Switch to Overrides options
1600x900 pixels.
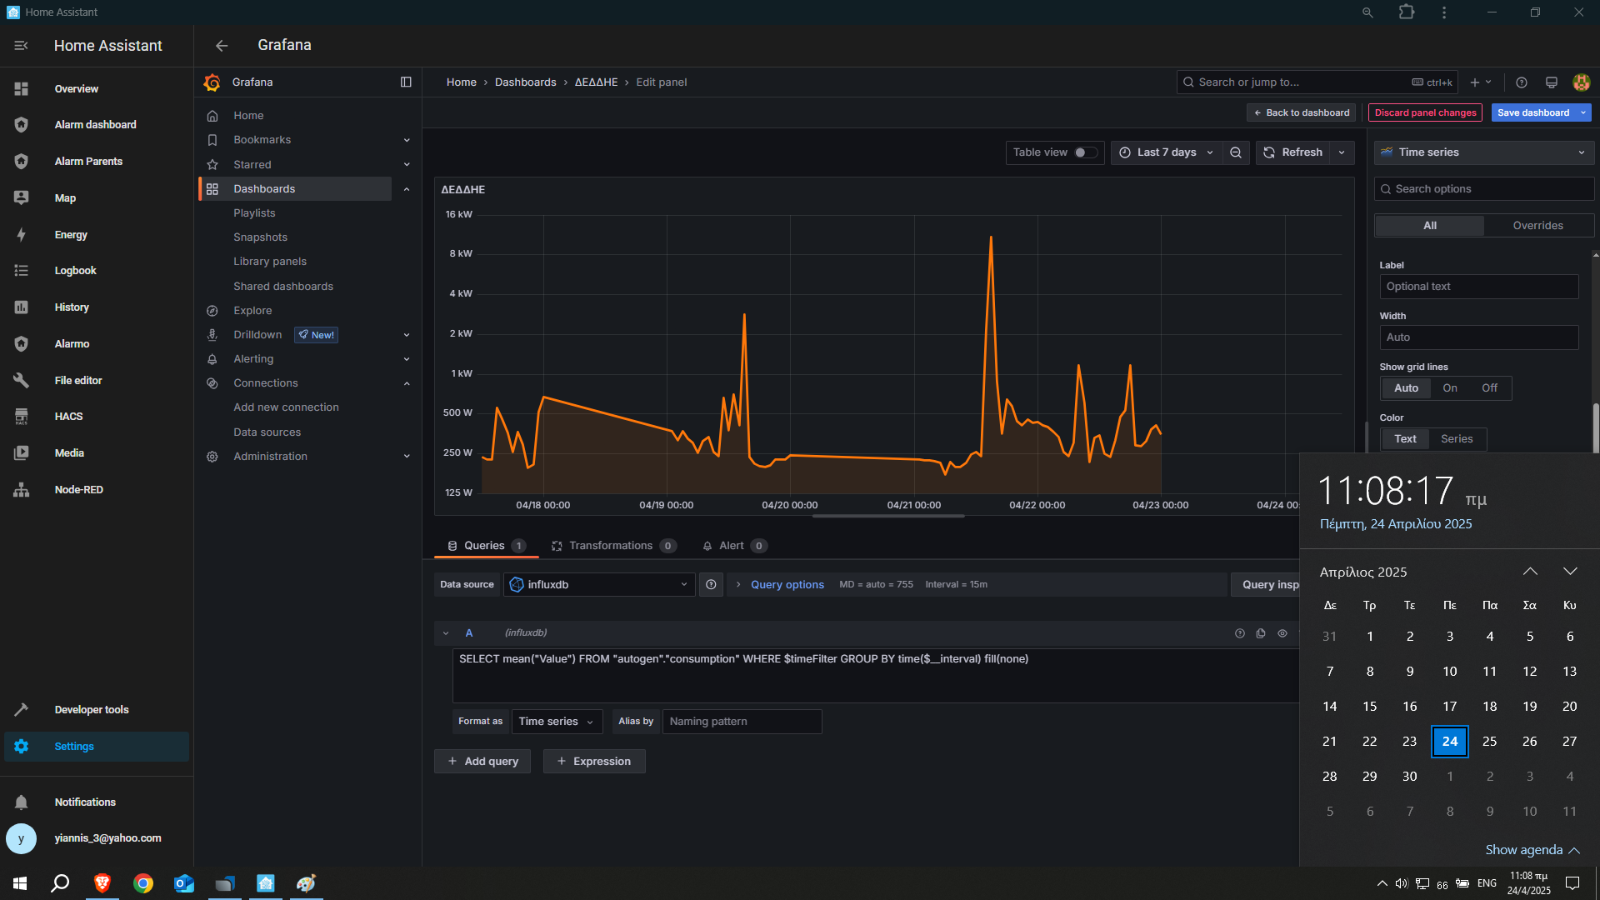[x=1538, y=226]
